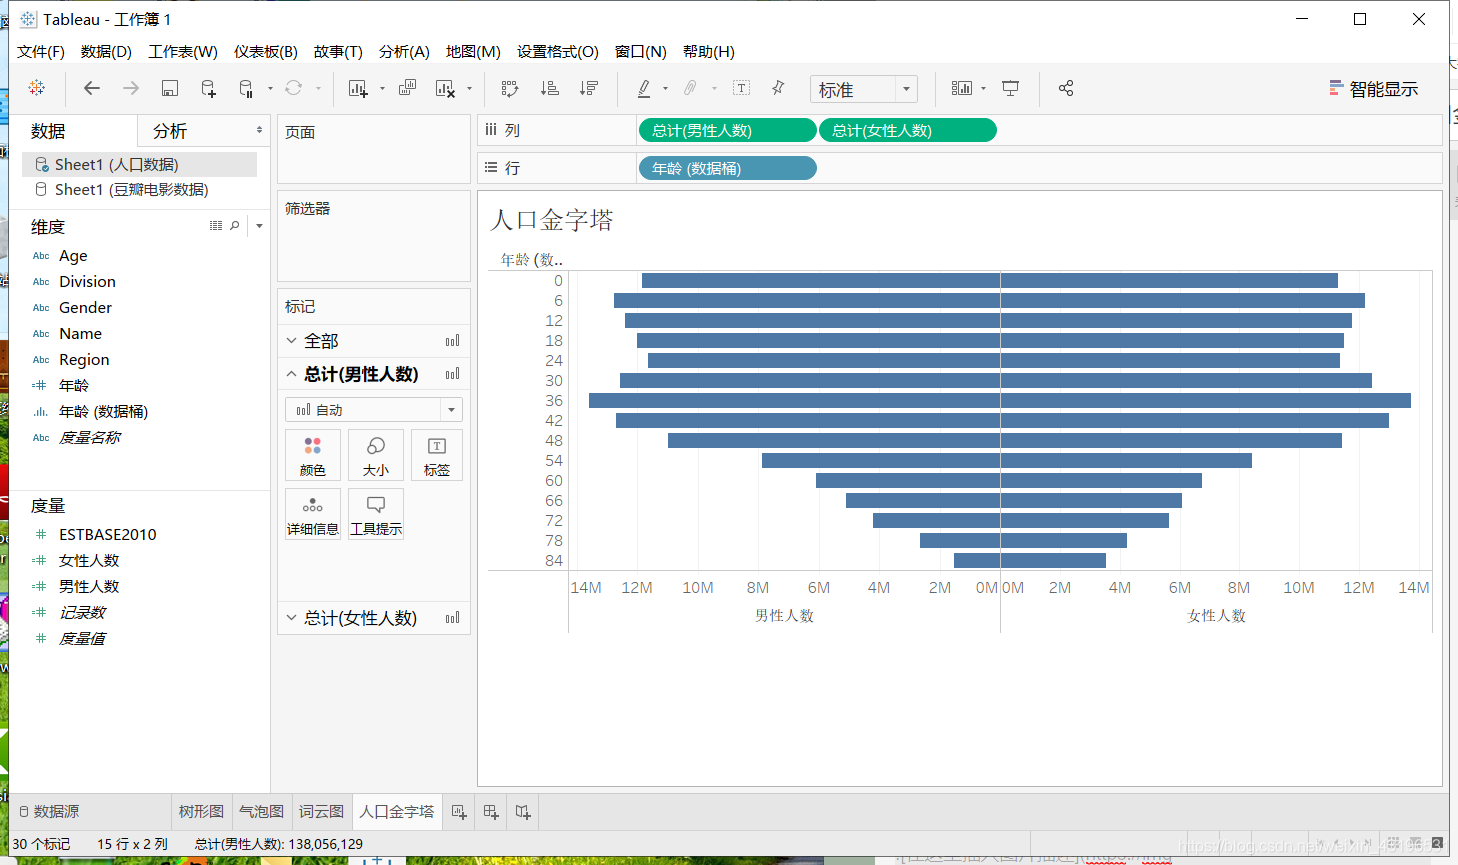Open the 数据源 tab

[50, 812]
